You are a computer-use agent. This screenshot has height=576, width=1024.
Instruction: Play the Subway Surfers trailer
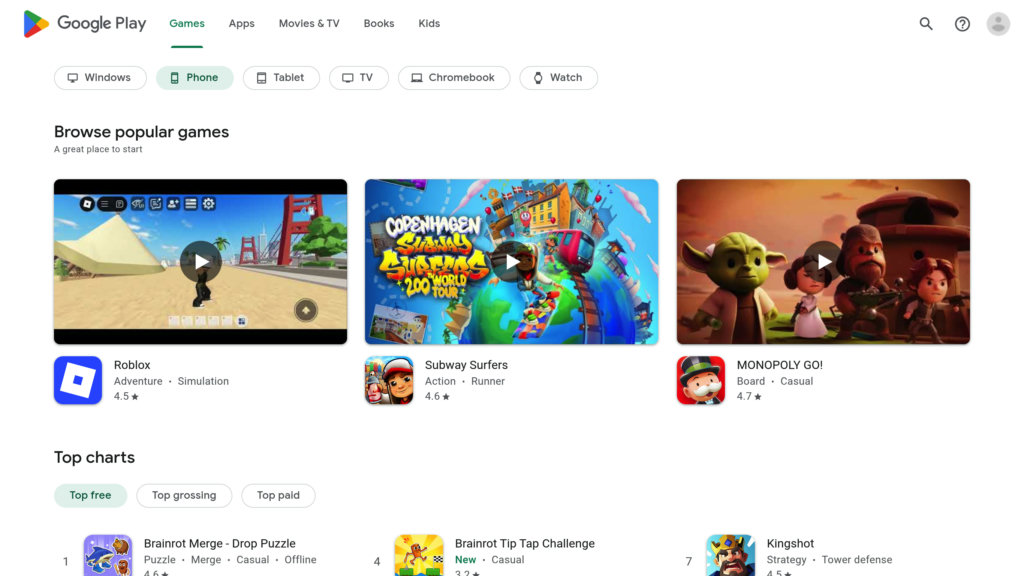[x=511, y=262]
